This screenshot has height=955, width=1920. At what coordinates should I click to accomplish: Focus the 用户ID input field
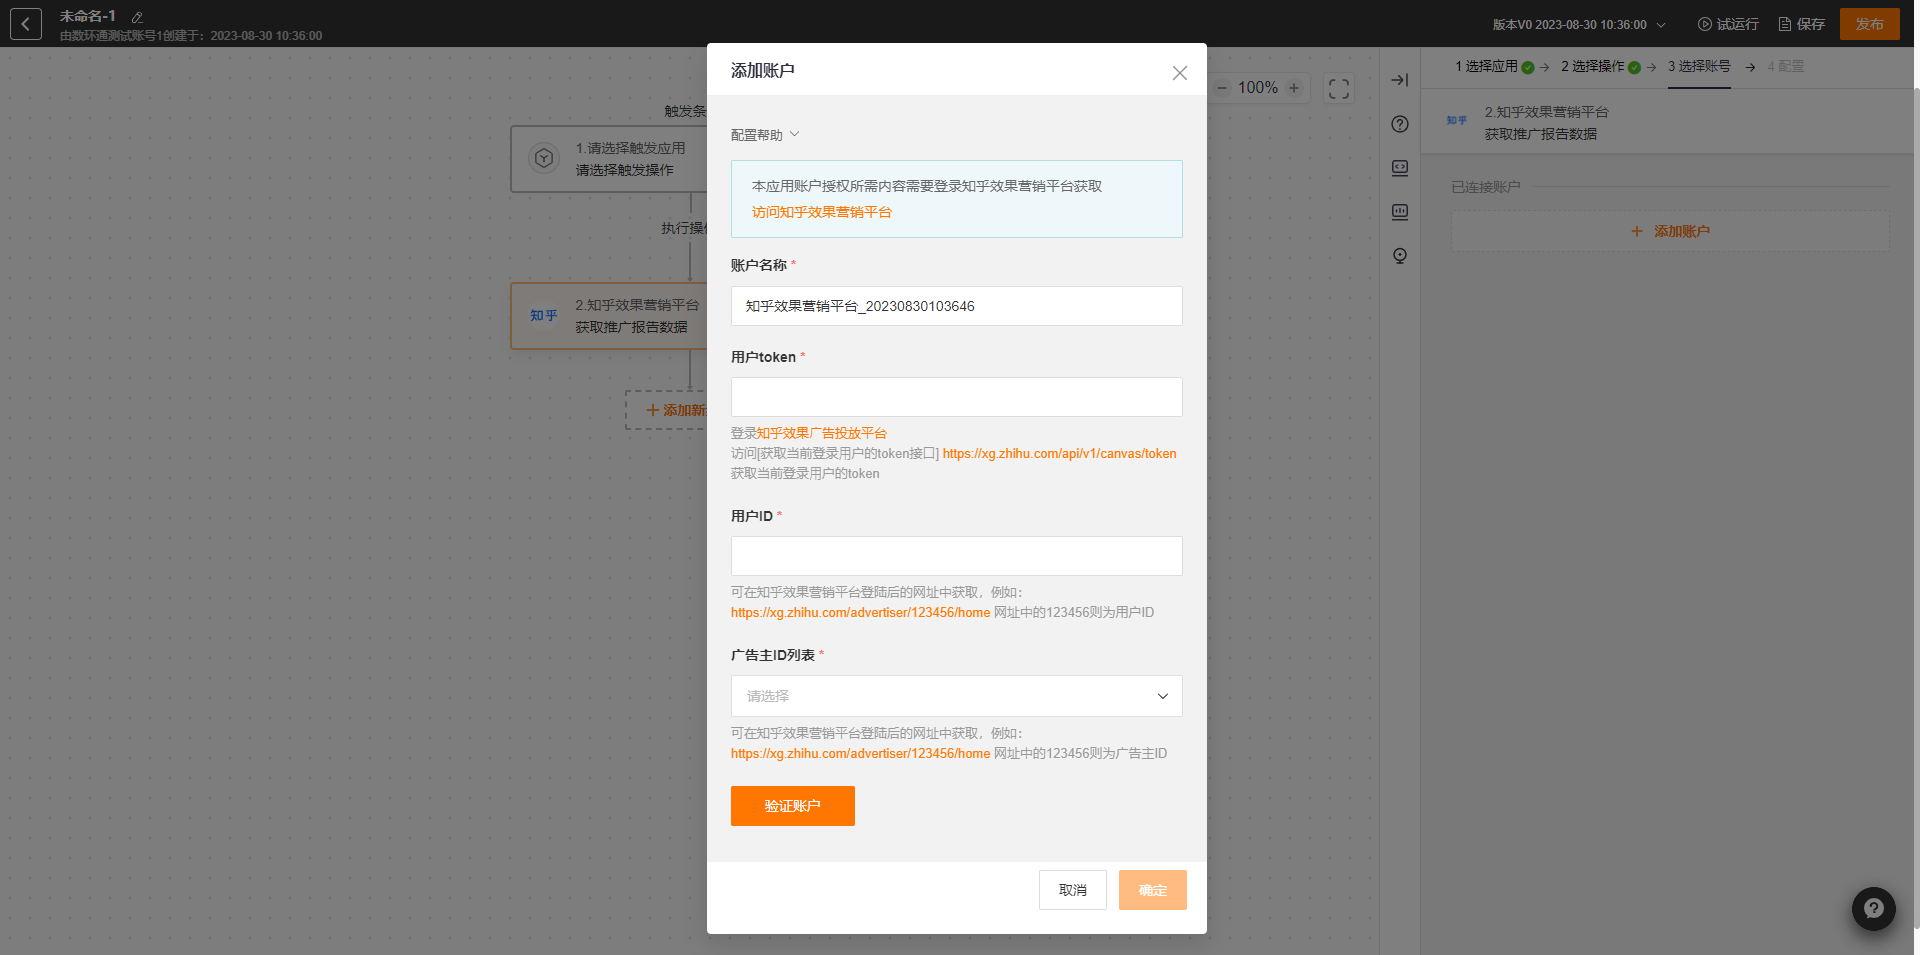point(956,556)
